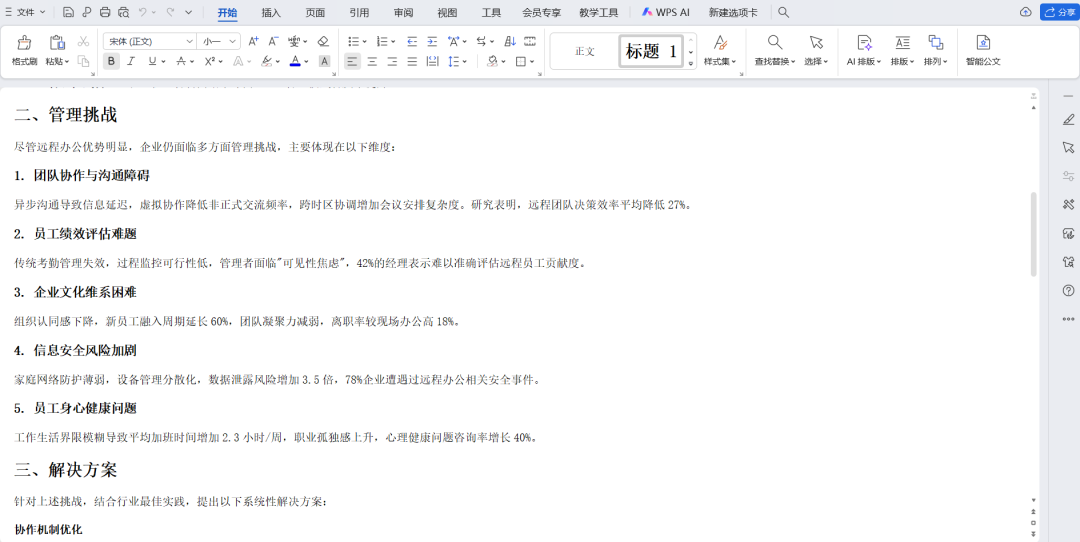Click the Sort (A-Z arrow) icon
This screenshot has width=1080, height=542.
click(x=510, y=41)
